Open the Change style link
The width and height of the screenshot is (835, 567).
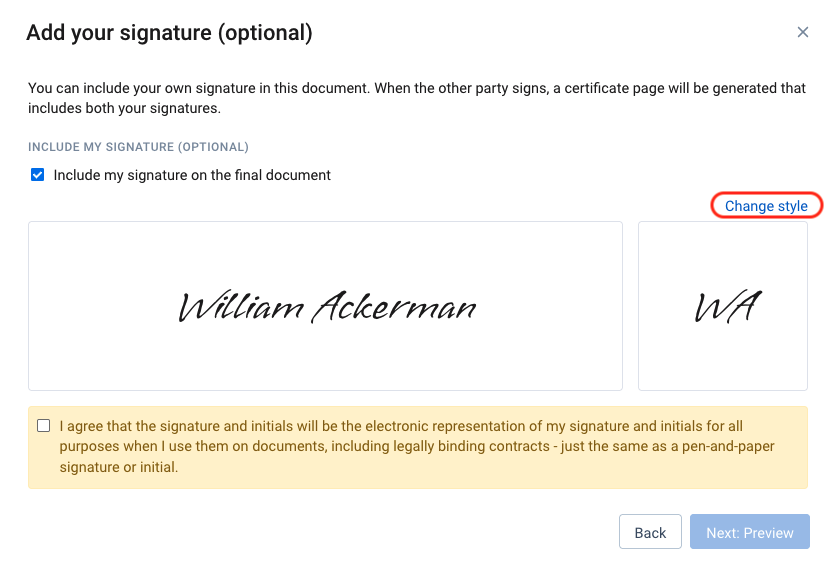pyautogui.click(x=766, y=206)
